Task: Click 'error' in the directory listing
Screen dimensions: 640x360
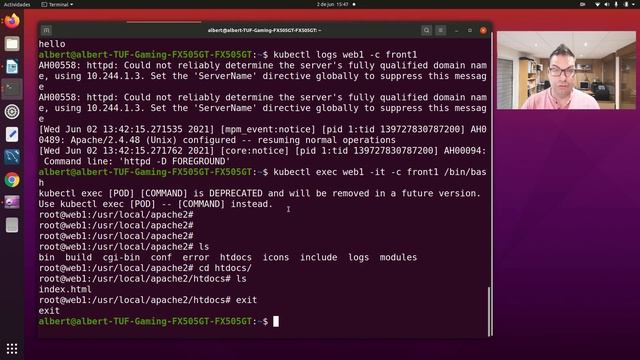Action: [196, 258]
